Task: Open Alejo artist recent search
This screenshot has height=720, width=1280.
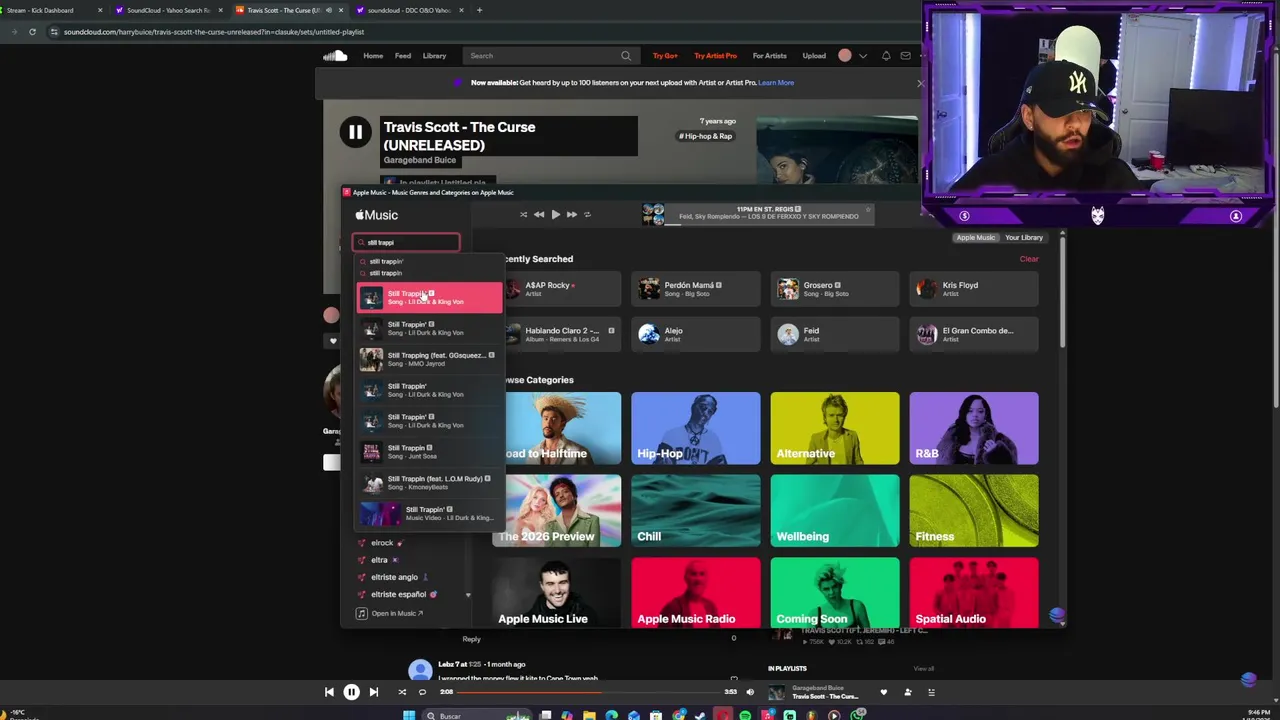Action: coord(695,334)
